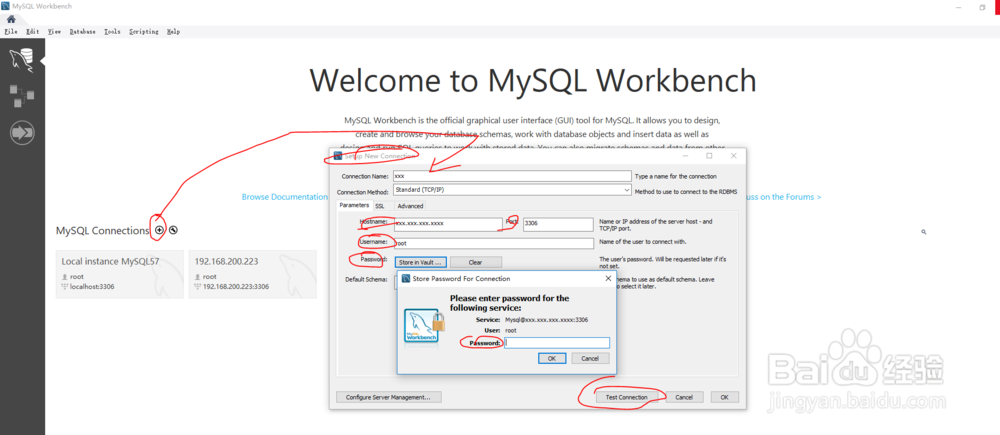Image resolution: width=1000 pixels, height=435 pixels.
Task: Switch to the SSL tab
Action: click(379, 205)
